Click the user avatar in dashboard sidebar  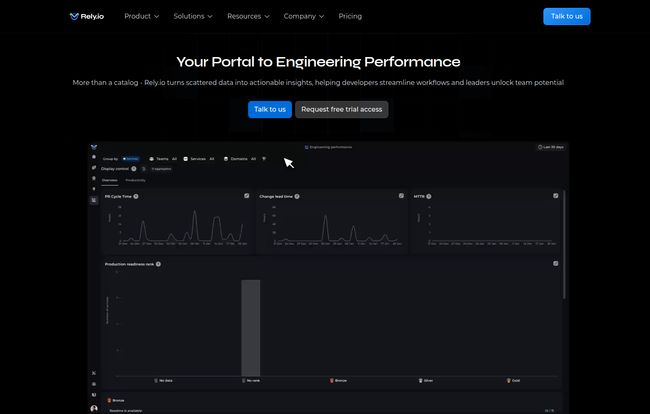tap(94, 409)
